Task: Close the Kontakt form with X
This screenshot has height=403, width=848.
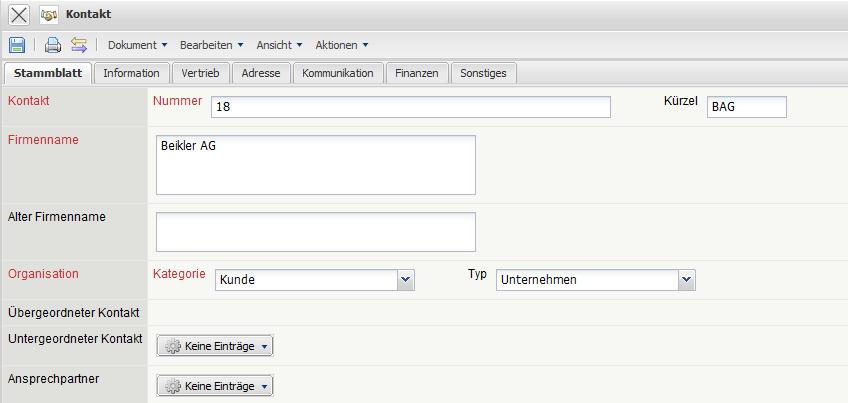Action: [x=19, y=15]
